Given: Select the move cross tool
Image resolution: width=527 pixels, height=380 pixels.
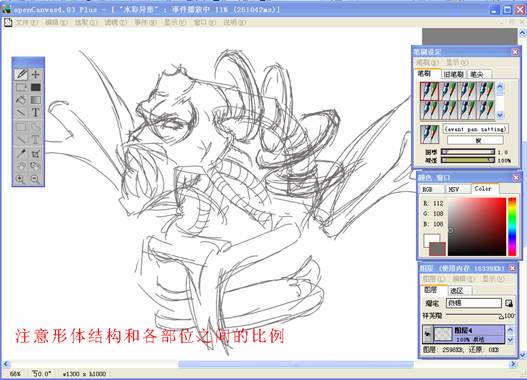Looking at the screenshot, I should [x=35, y=74].
